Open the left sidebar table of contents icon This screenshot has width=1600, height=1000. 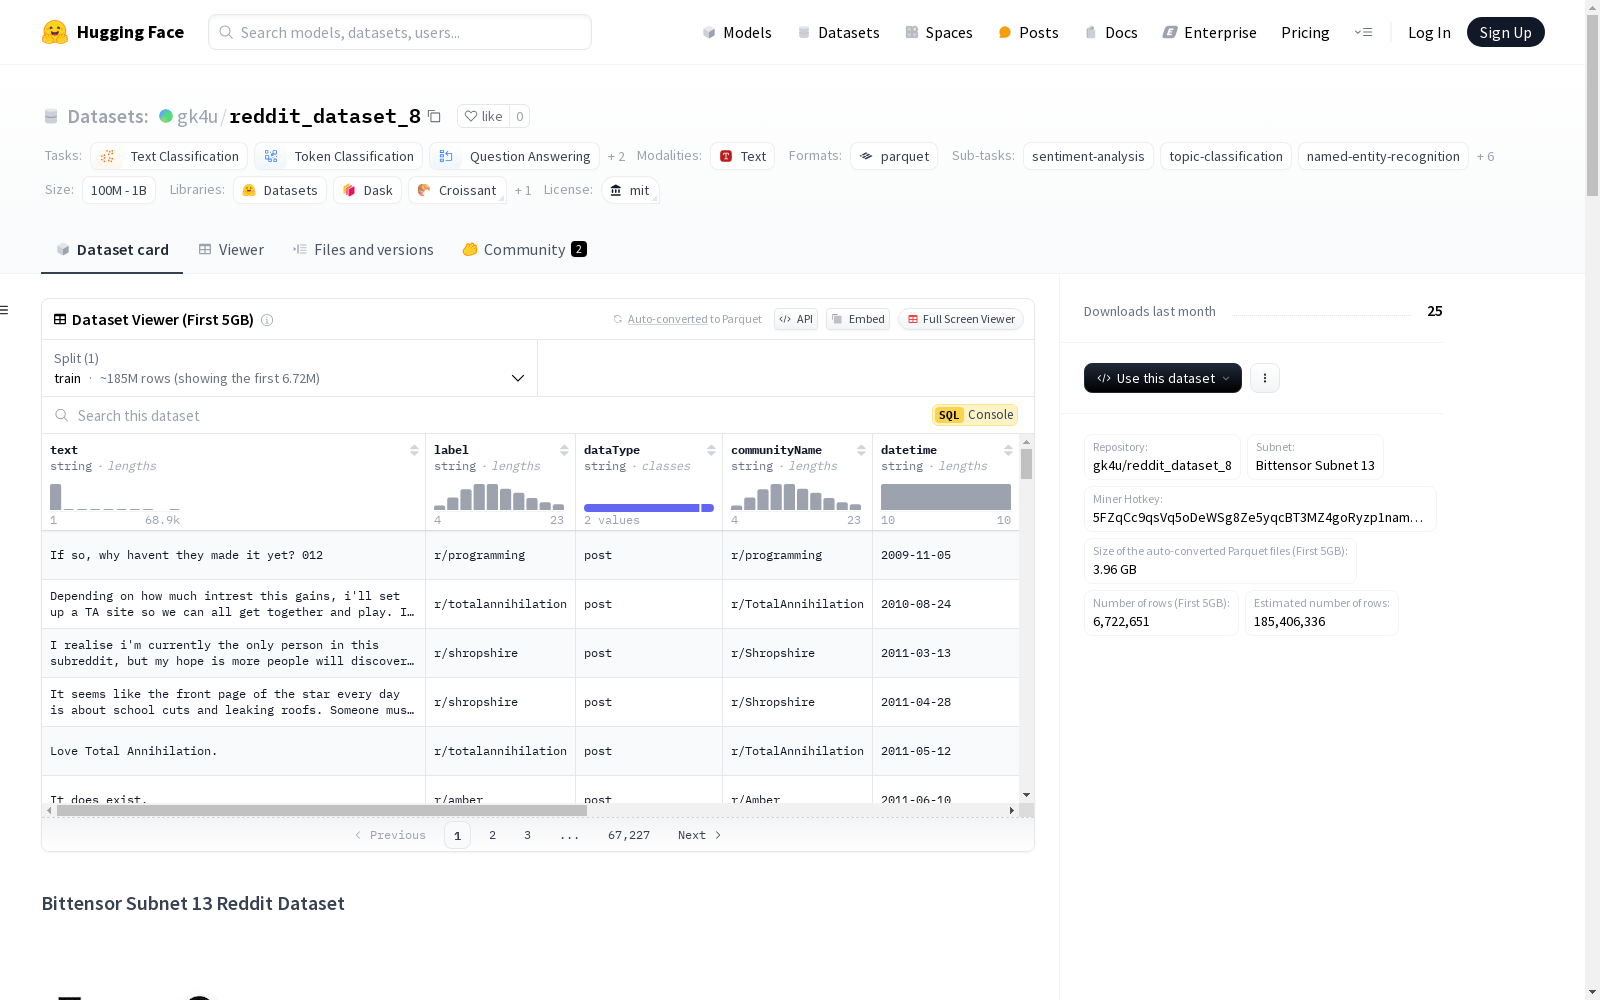[x=4, y=310]
